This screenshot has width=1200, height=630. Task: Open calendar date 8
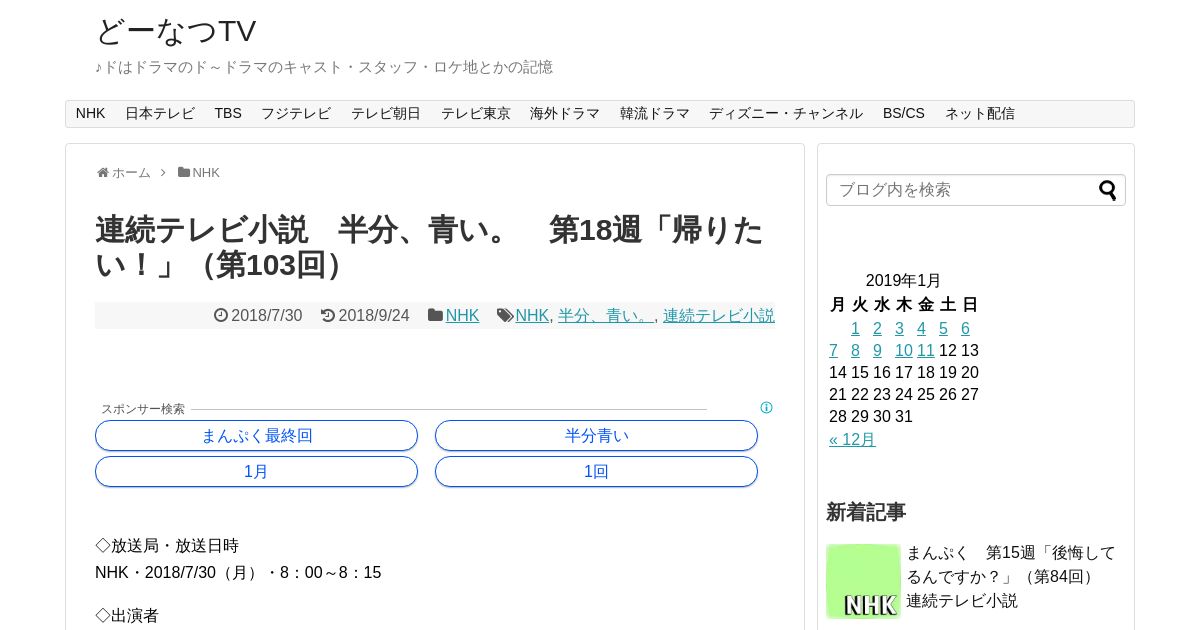coord(855,351)
